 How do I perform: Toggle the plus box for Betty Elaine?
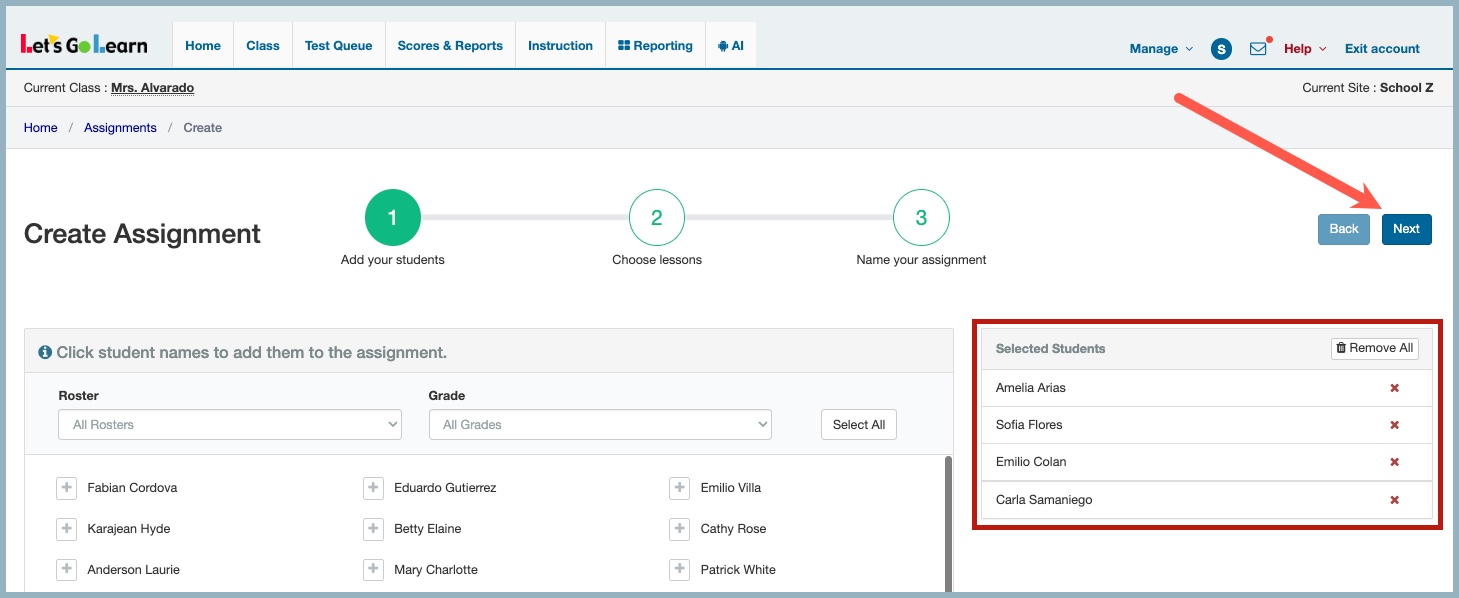click(x=373, y=529)
